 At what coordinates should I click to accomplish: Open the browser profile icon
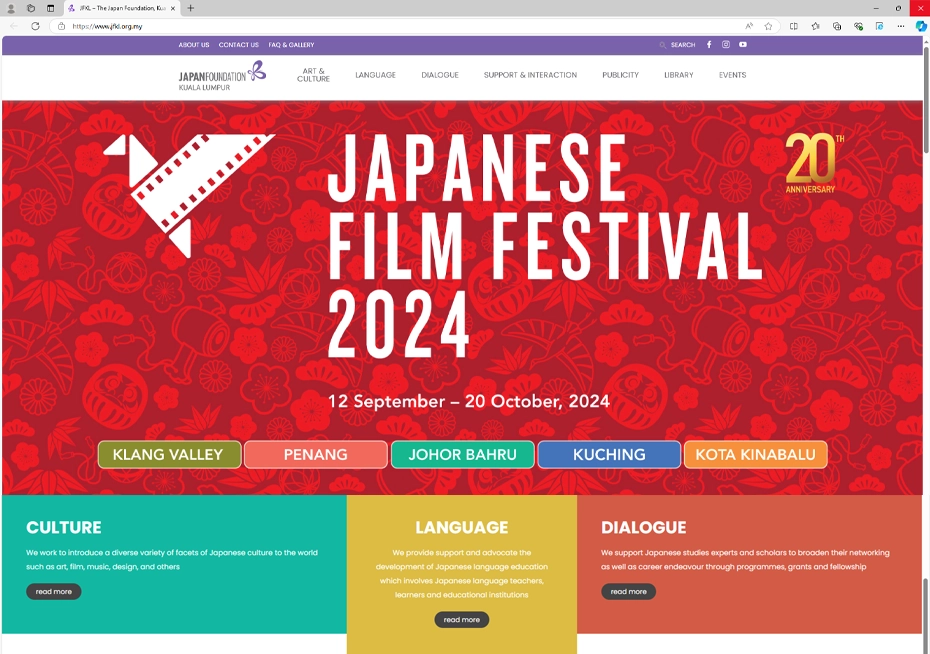(x=11, y=8)
